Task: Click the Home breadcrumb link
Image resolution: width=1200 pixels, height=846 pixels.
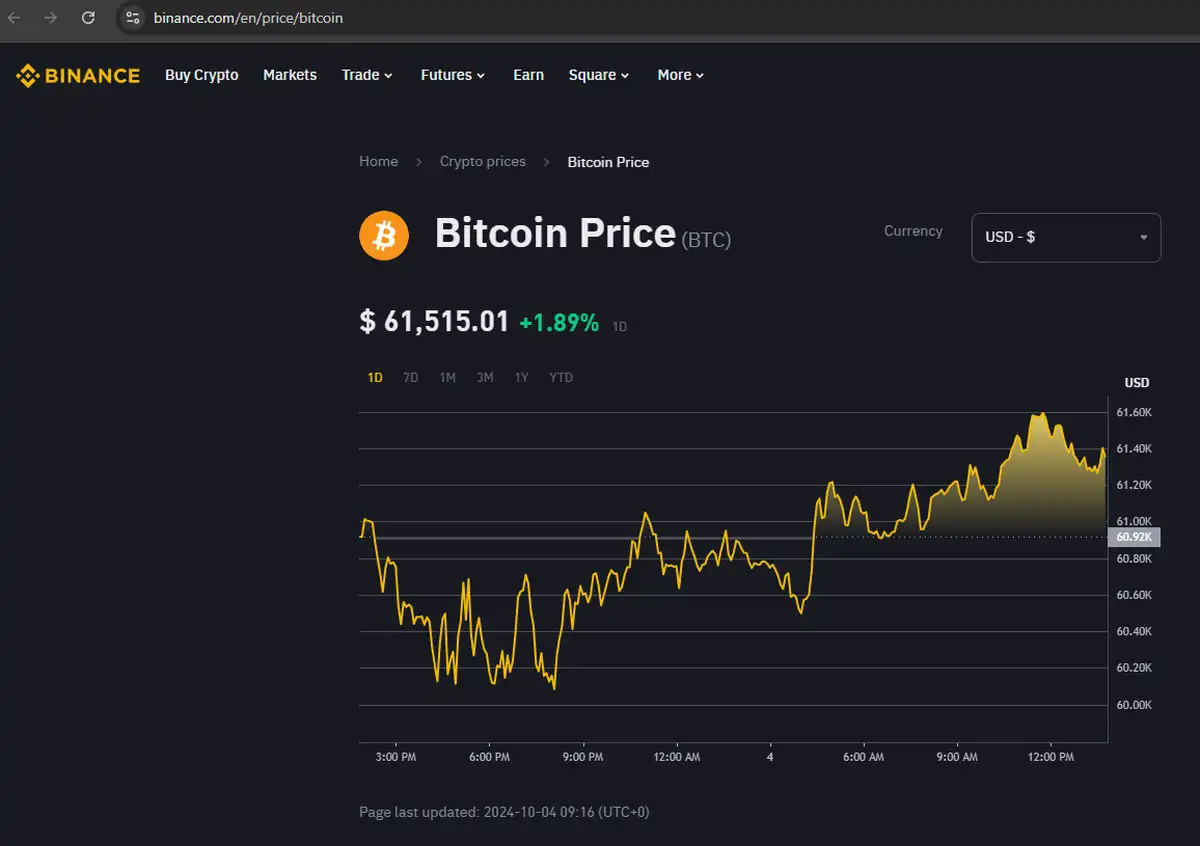Action: point(378,162)
